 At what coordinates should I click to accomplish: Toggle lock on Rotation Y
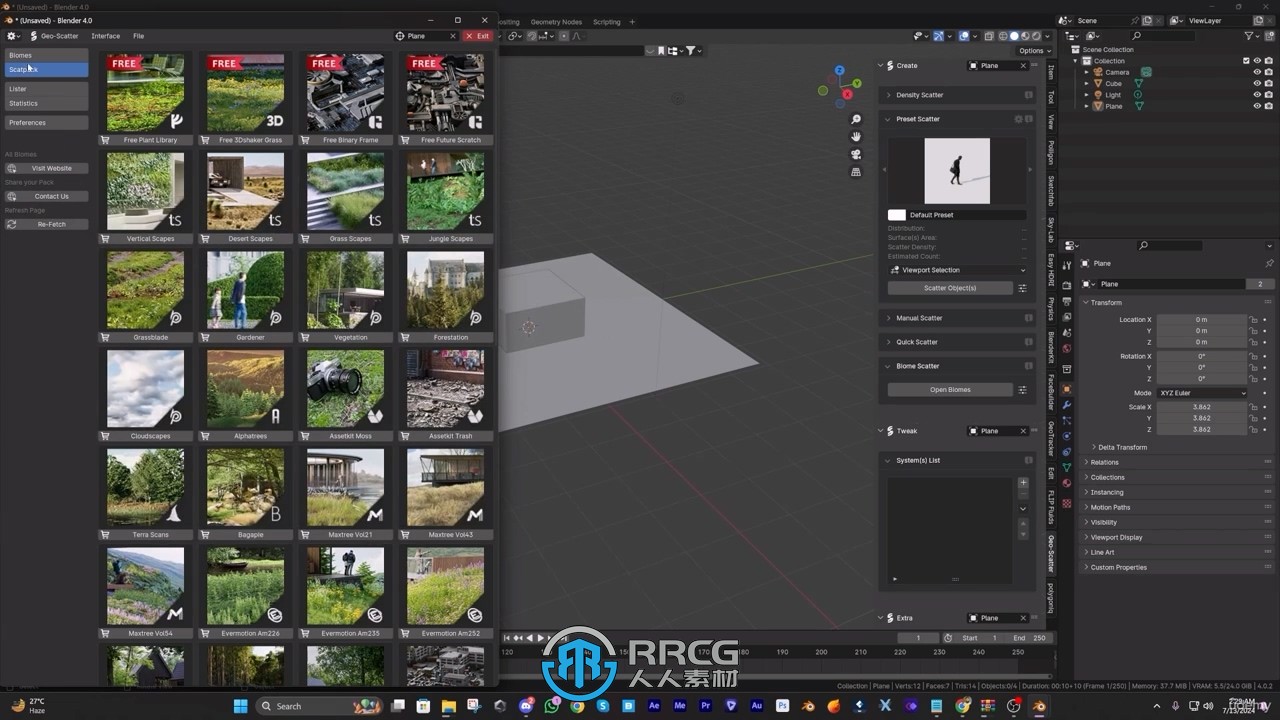1253,368
